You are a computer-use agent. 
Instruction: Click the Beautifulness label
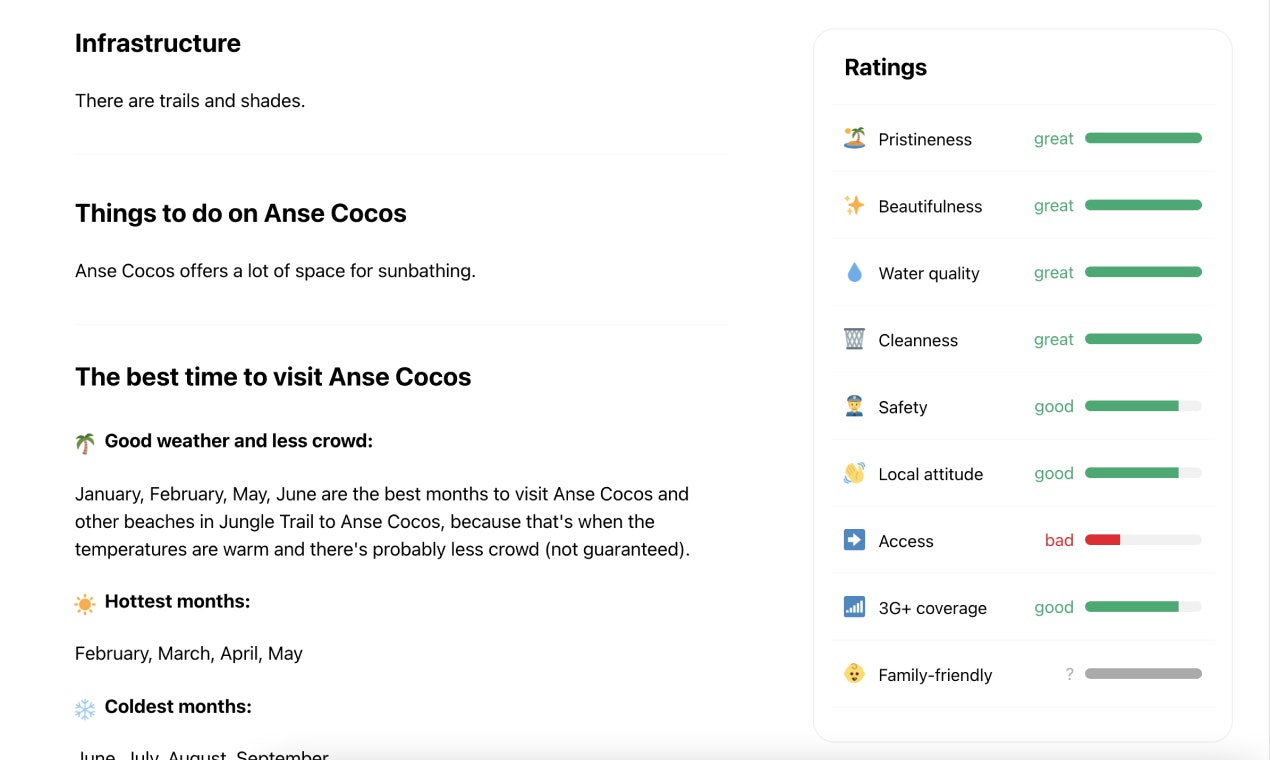point(930,206)
